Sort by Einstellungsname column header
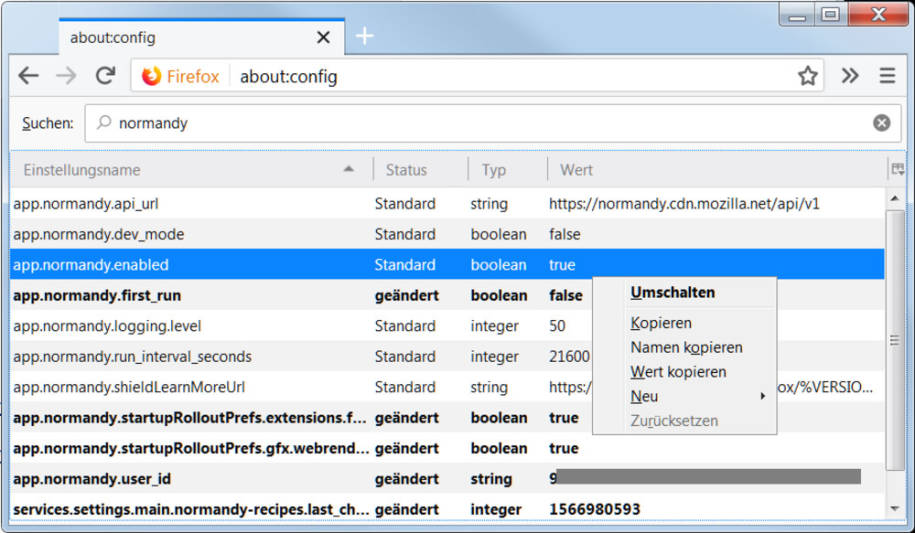Image resolution: width=915 pixels, height=533 pixels. (x=191, y=170)
